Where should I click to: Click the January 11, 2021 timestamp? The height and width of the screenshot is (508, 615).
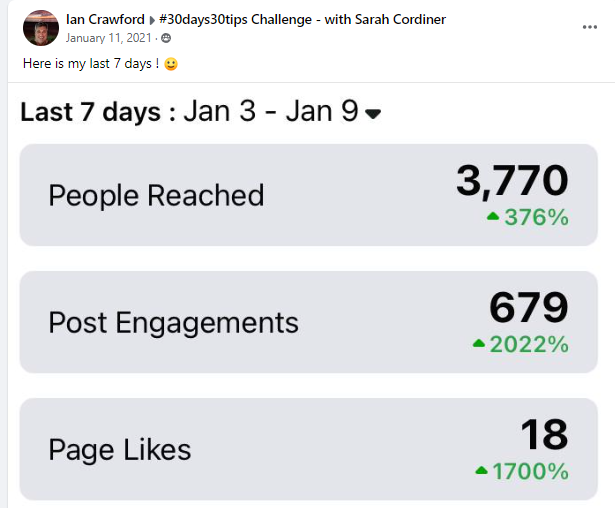click(x=110, y=38)
